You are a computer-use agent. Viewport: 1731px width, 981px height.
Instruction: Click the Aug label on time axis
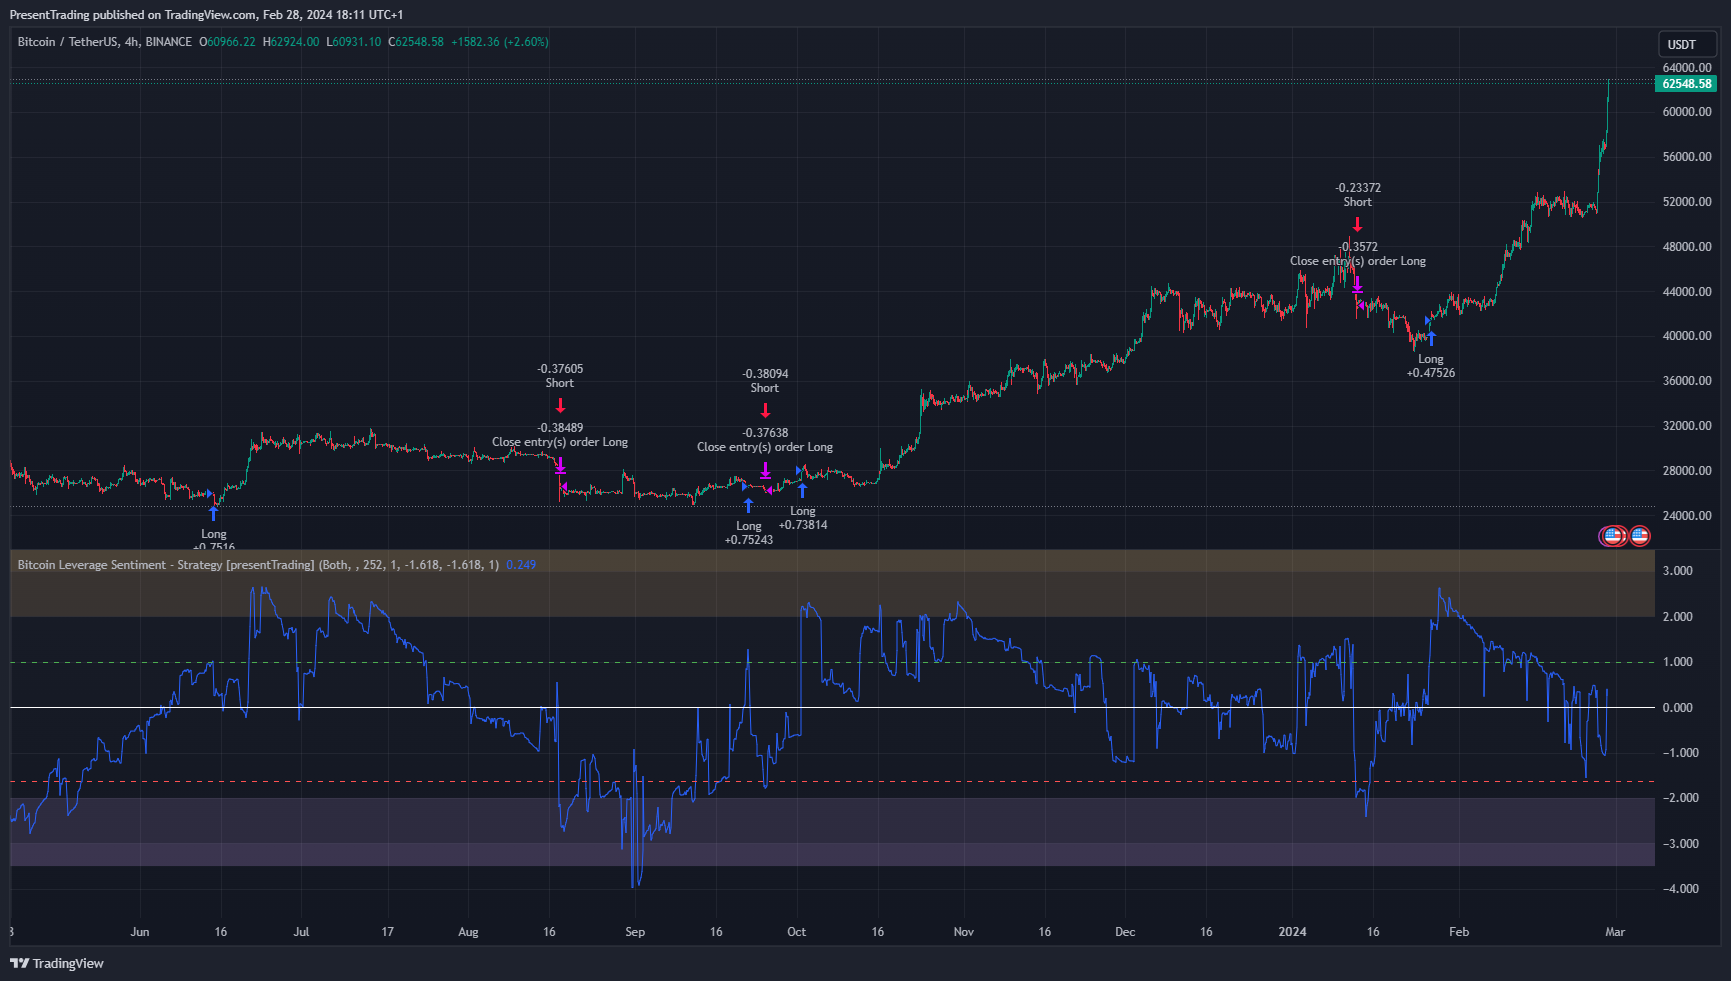click(468, 932)
